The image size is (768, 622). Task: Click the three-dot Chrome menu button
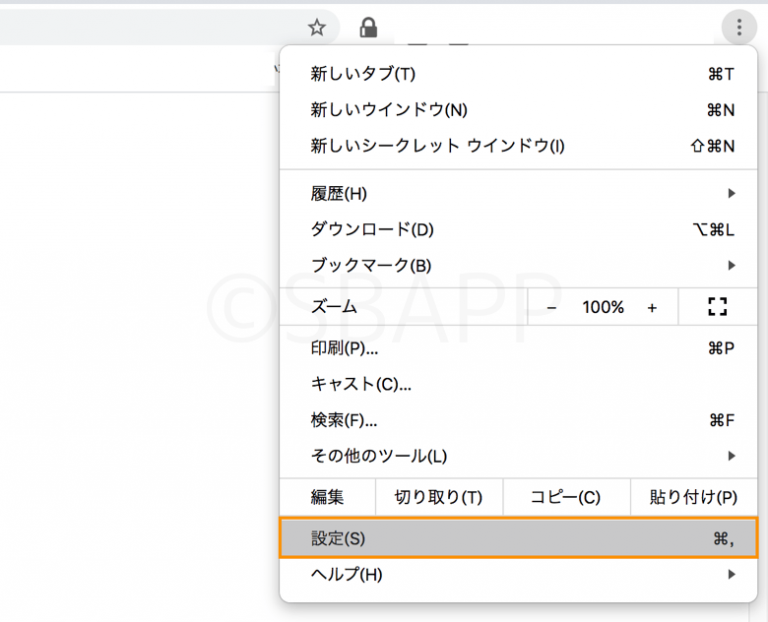pos(739,28)
